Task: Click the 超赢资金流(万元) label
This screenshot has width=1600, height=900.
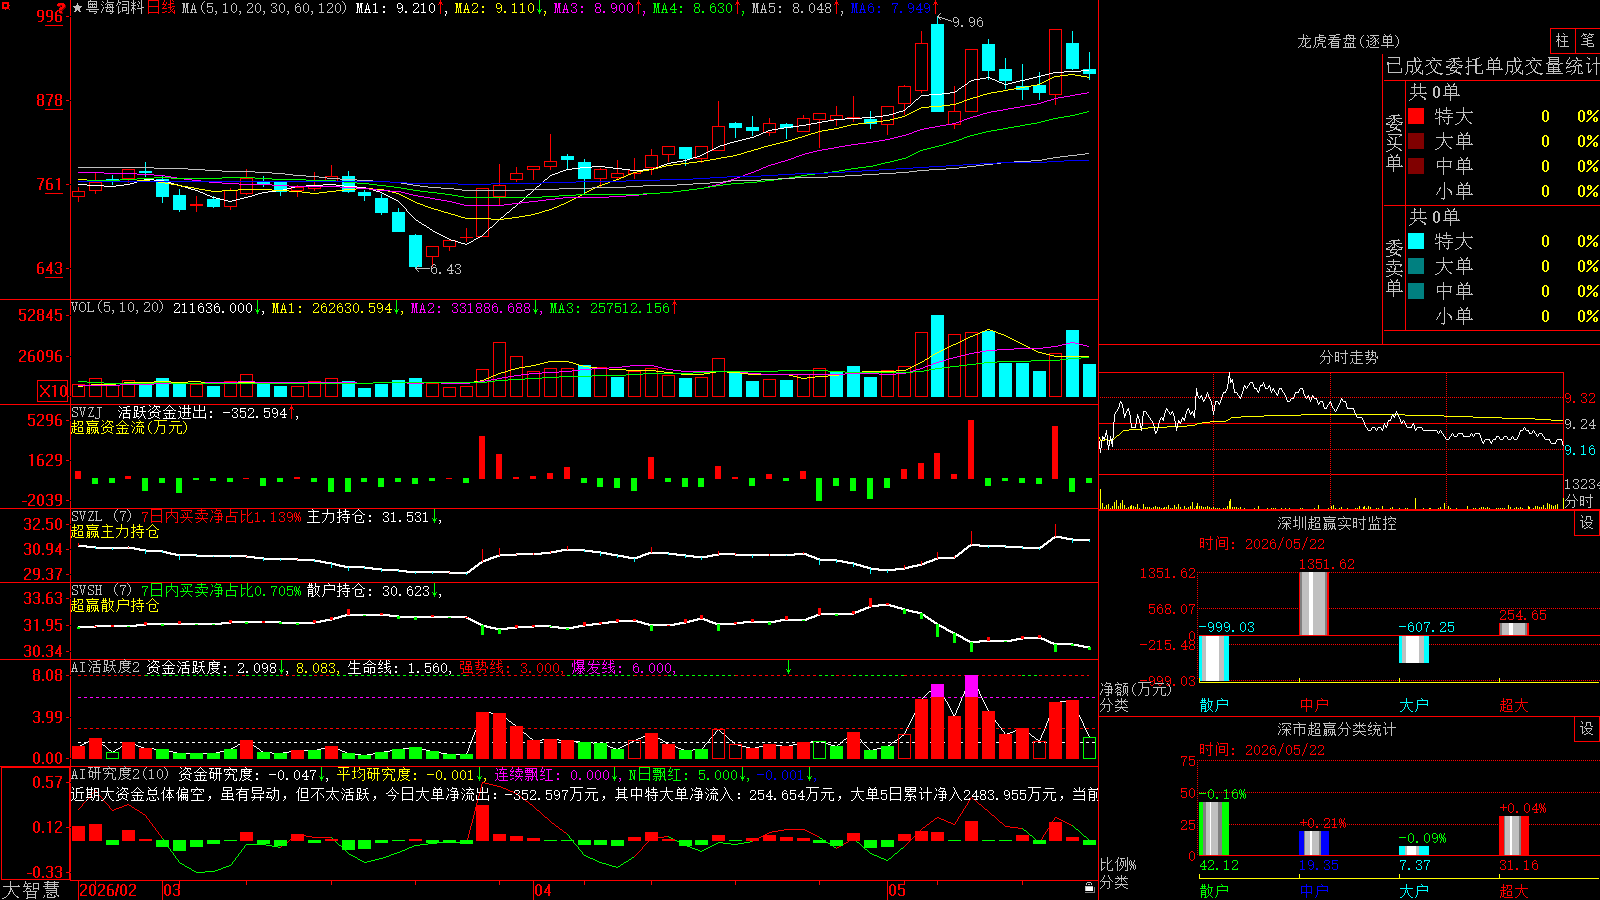Action: click(x=129, y=427)
